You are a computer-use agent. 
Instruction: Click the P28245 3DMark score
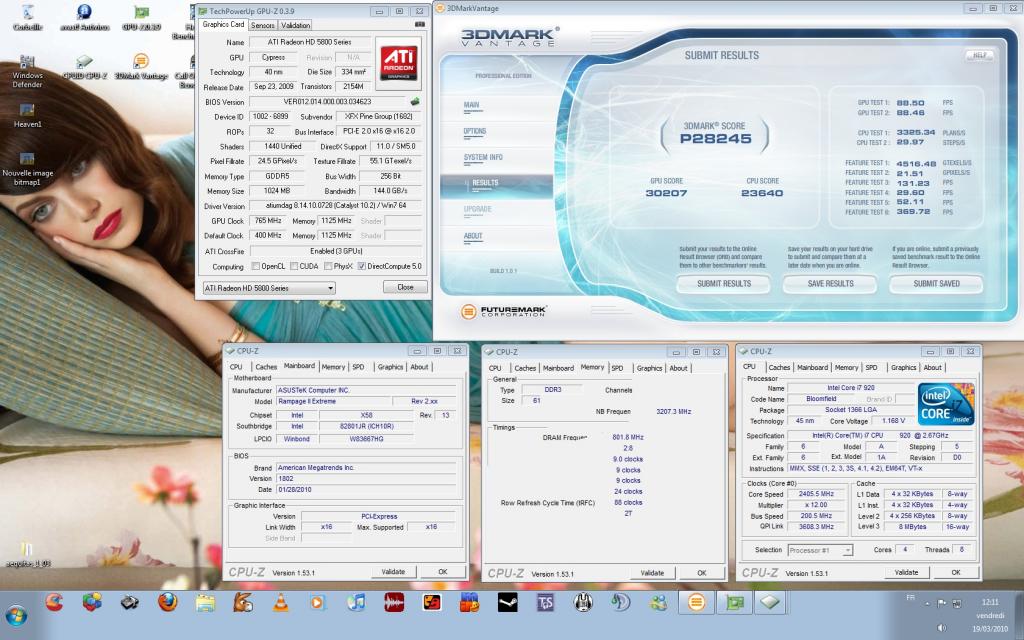(716, 138)
